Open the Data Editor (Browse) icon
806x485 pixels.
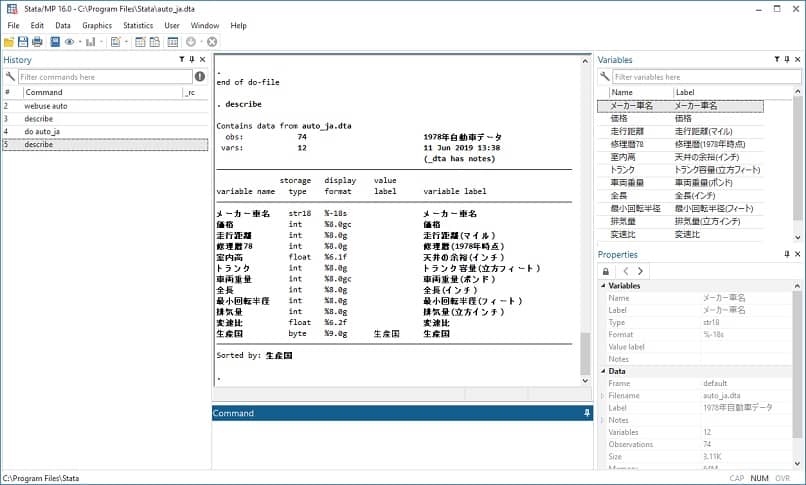point(154,42)
